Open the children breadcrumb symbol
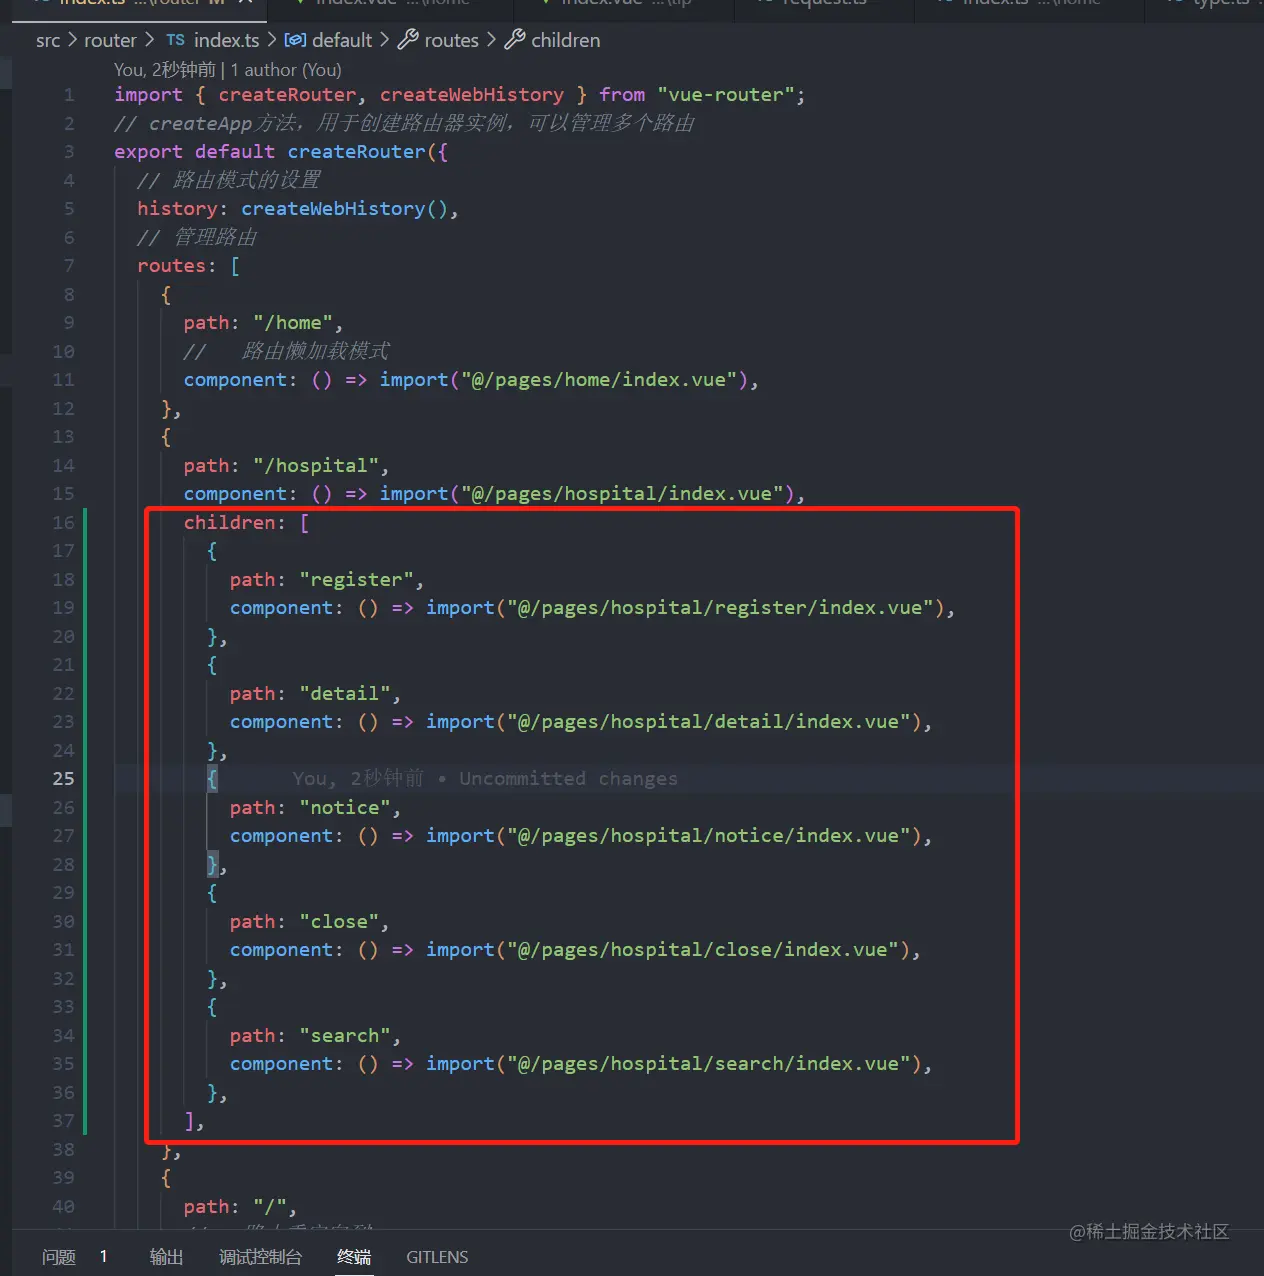 (566, 40)
